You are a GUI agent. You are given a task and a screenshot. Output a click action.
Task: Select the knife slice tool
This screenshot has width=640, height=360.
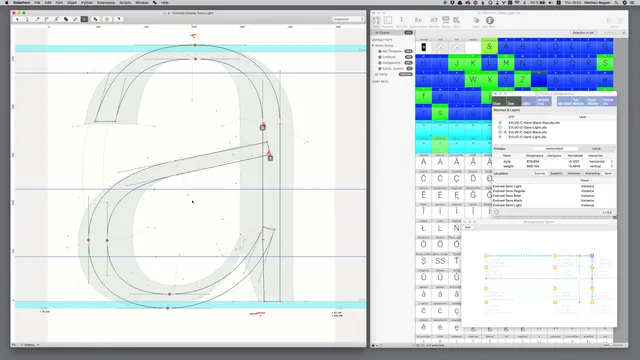click(x=56, y=19)
